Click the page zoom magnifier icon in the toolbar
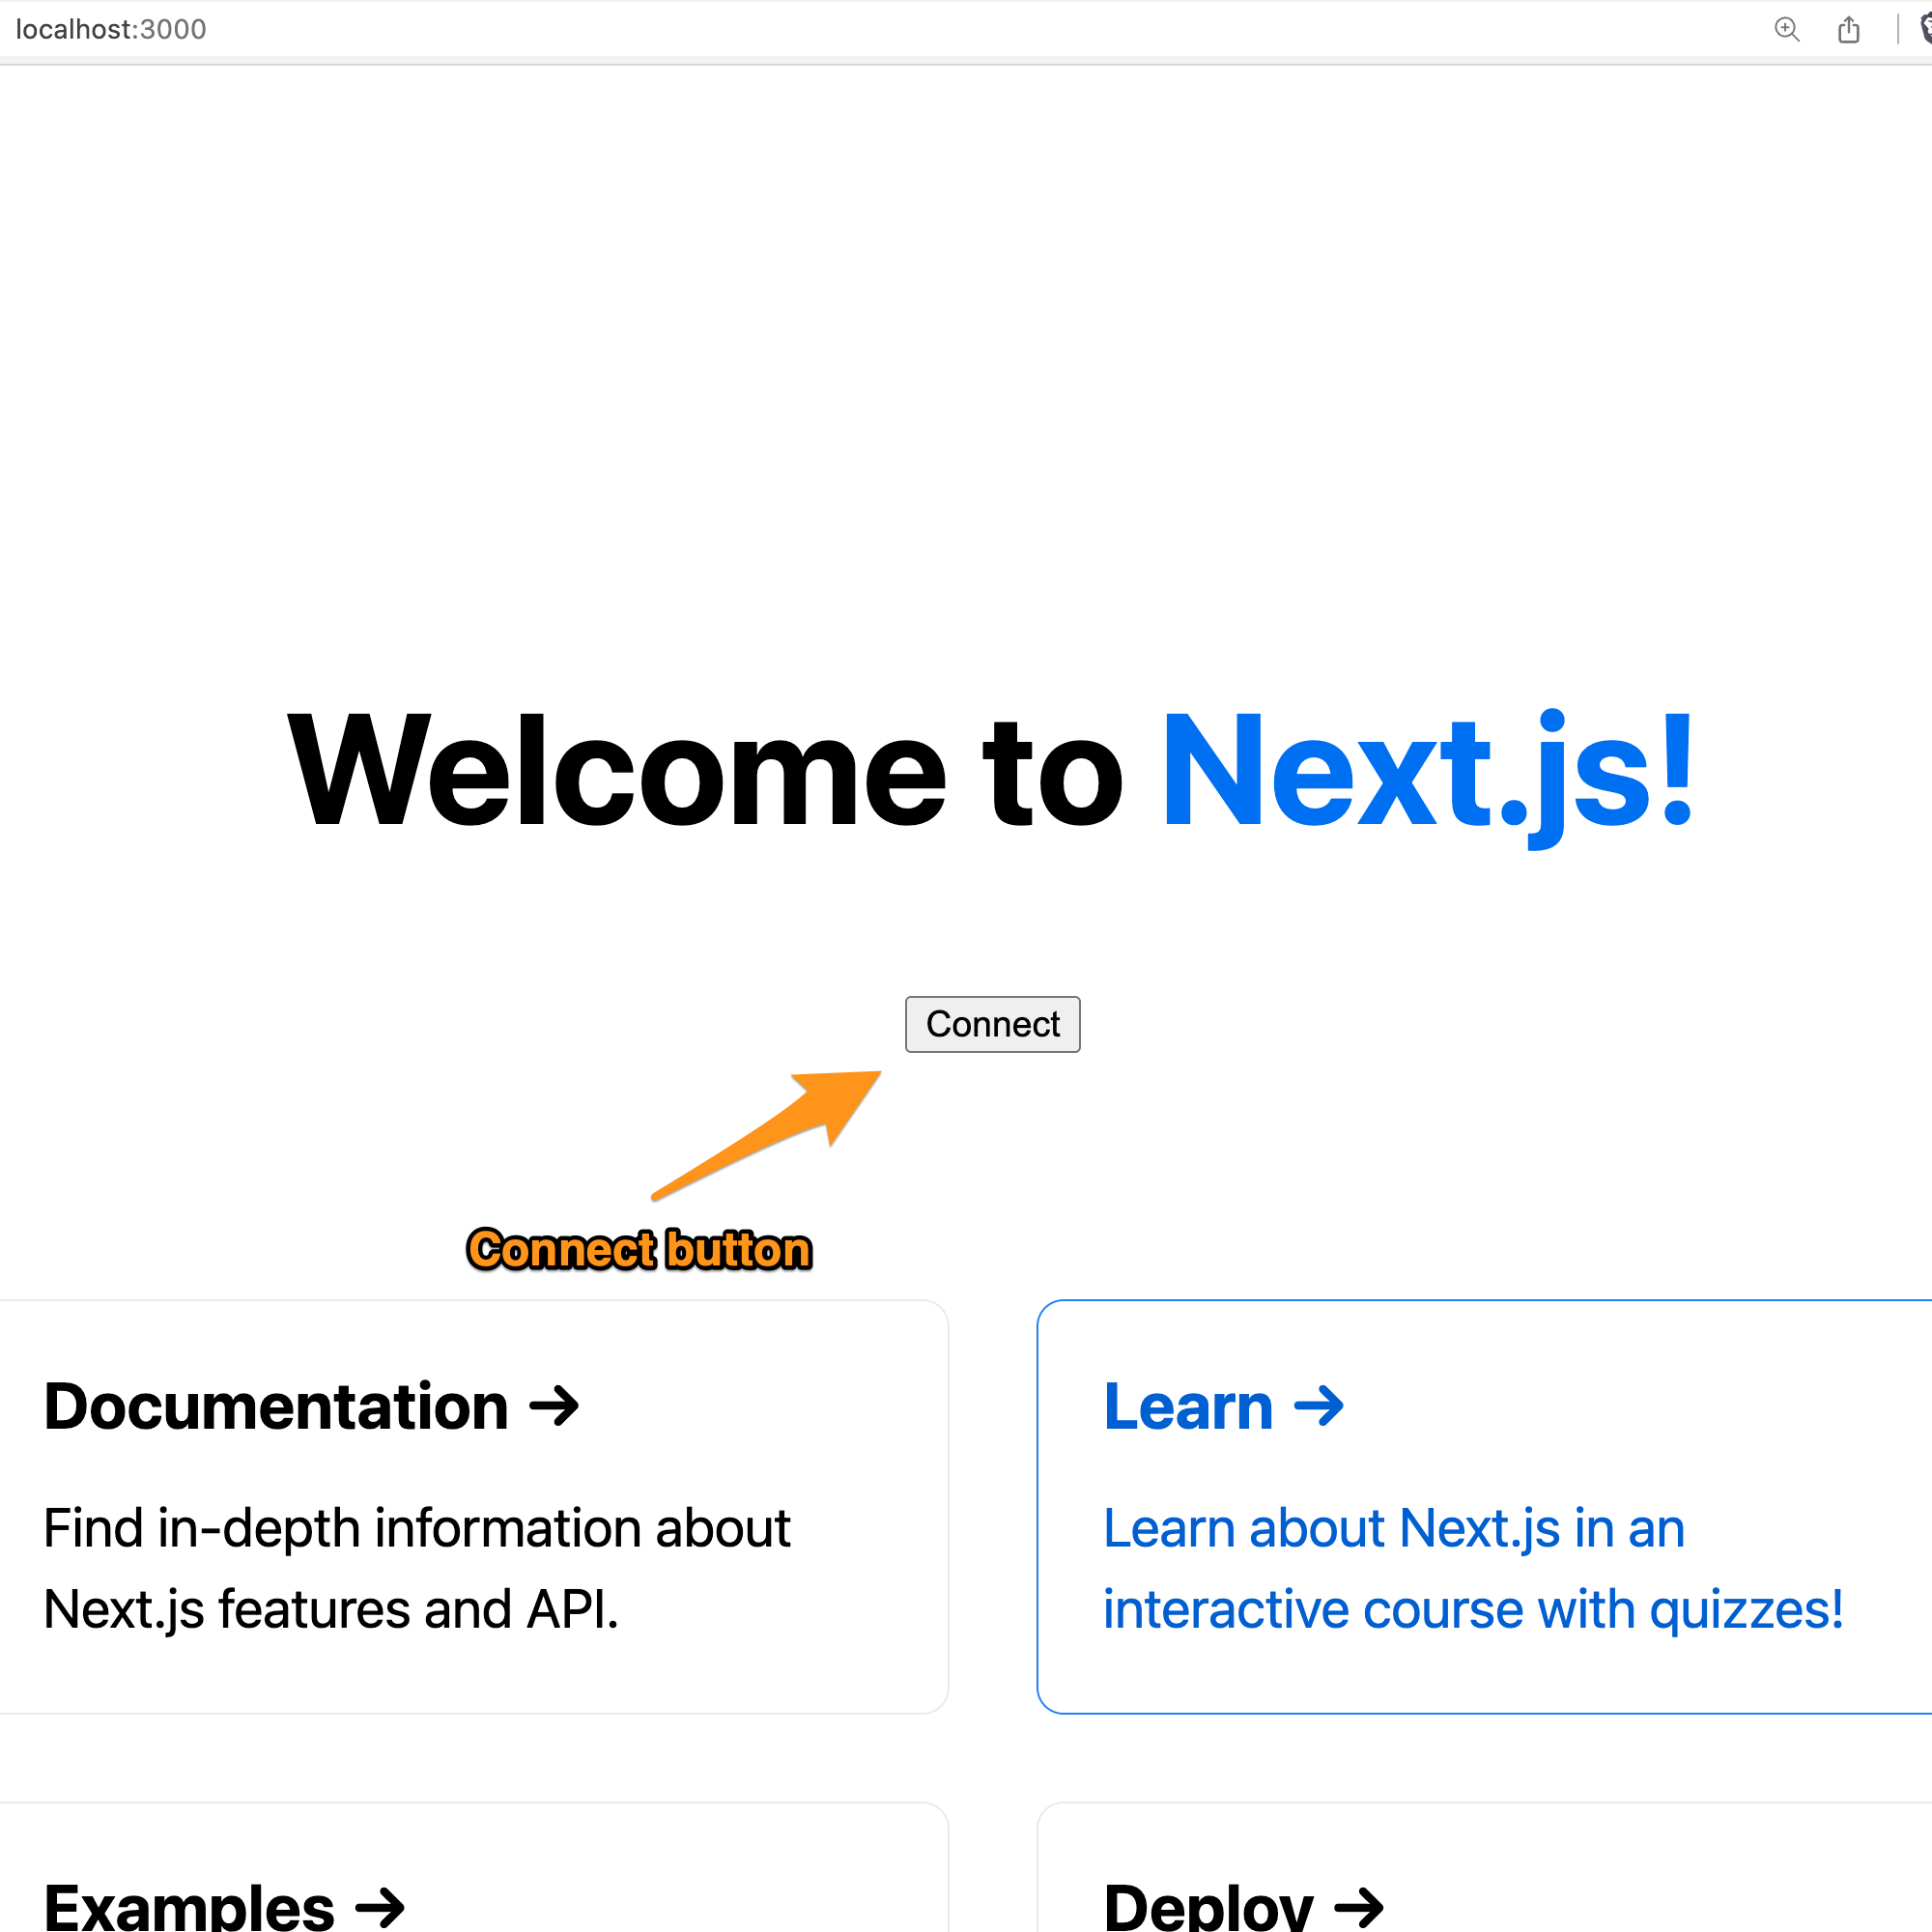The image size is (1932, 1932). 1786,30
